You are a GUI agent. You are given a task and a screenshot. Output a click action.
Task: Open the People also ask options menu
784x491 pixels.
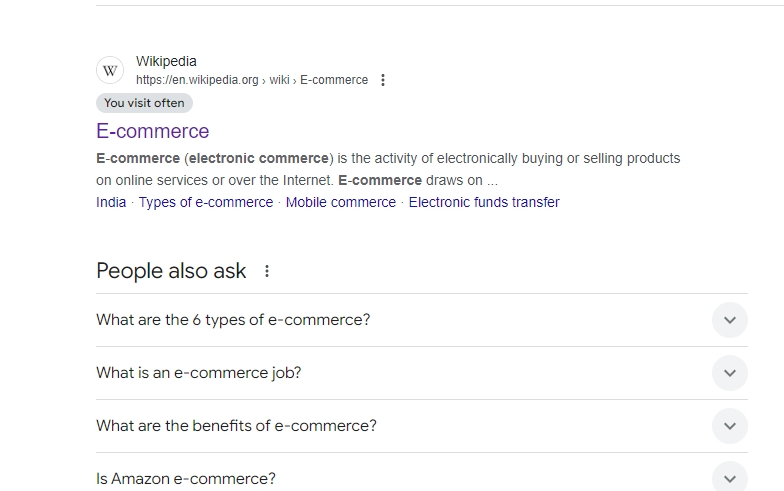267,271
